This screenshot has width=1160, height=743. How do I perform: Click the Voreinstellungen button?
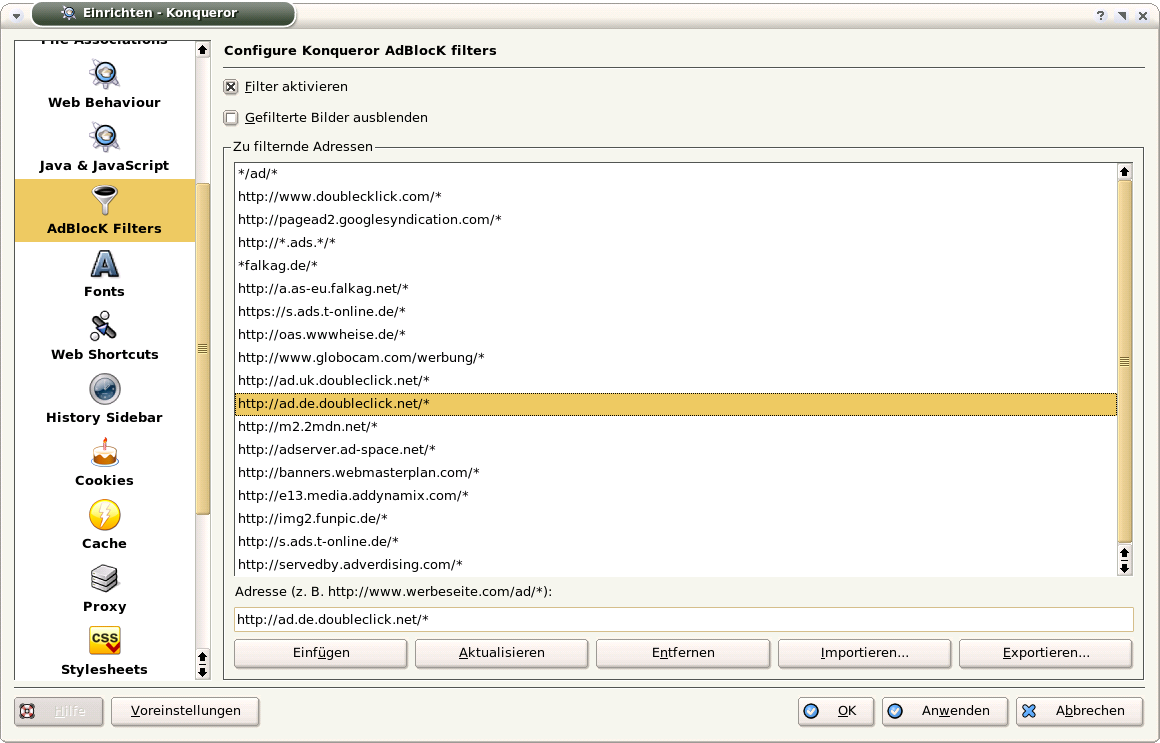point(185,711)
